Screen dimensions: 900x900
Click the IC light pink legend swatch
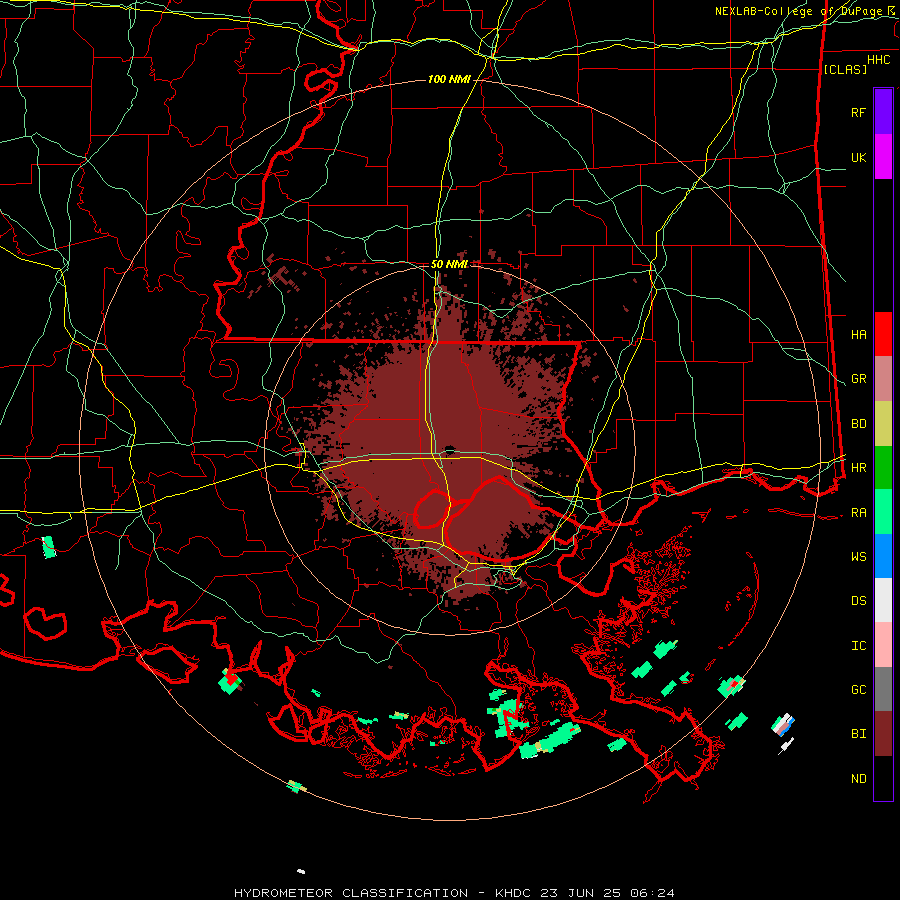click(x=883, y=645)
